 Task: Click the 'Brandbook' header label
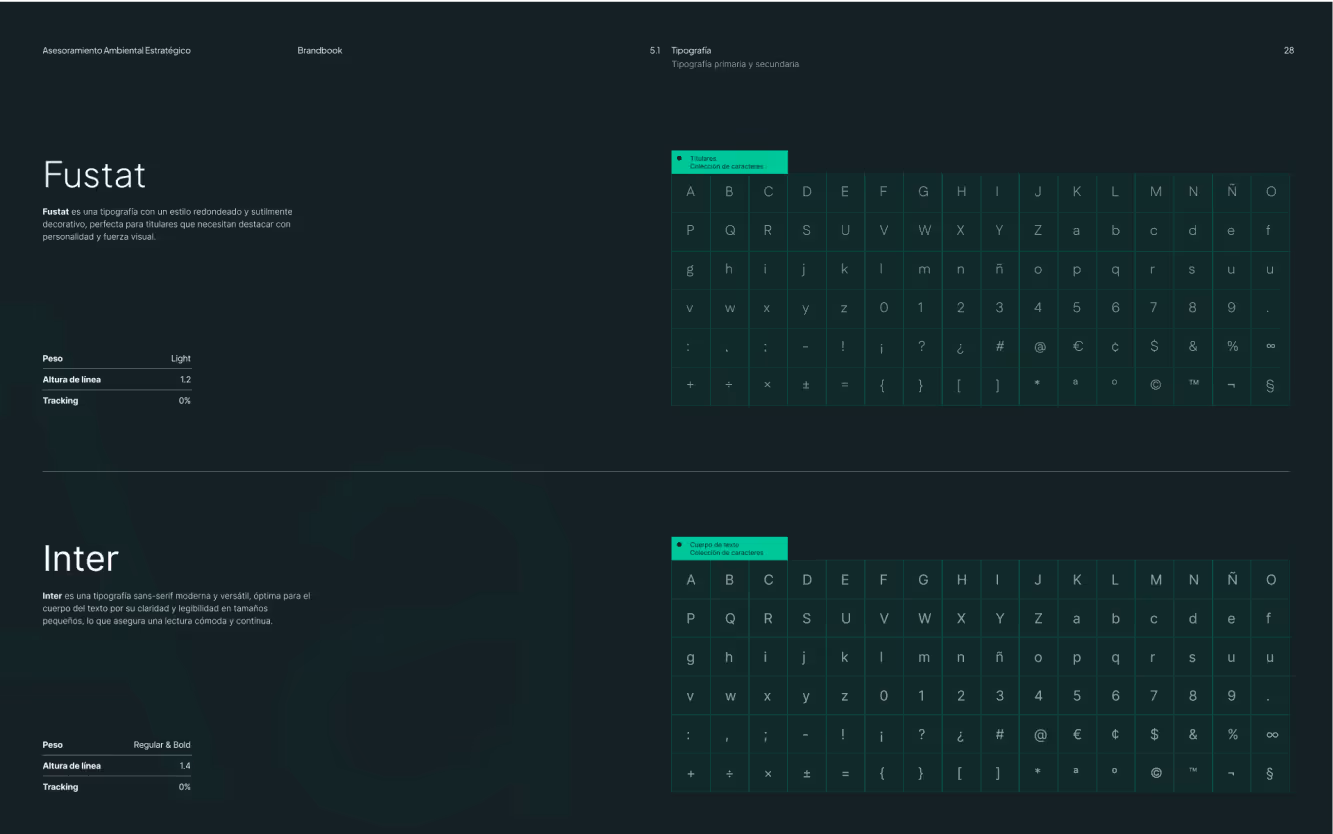[x=320, y=51]
